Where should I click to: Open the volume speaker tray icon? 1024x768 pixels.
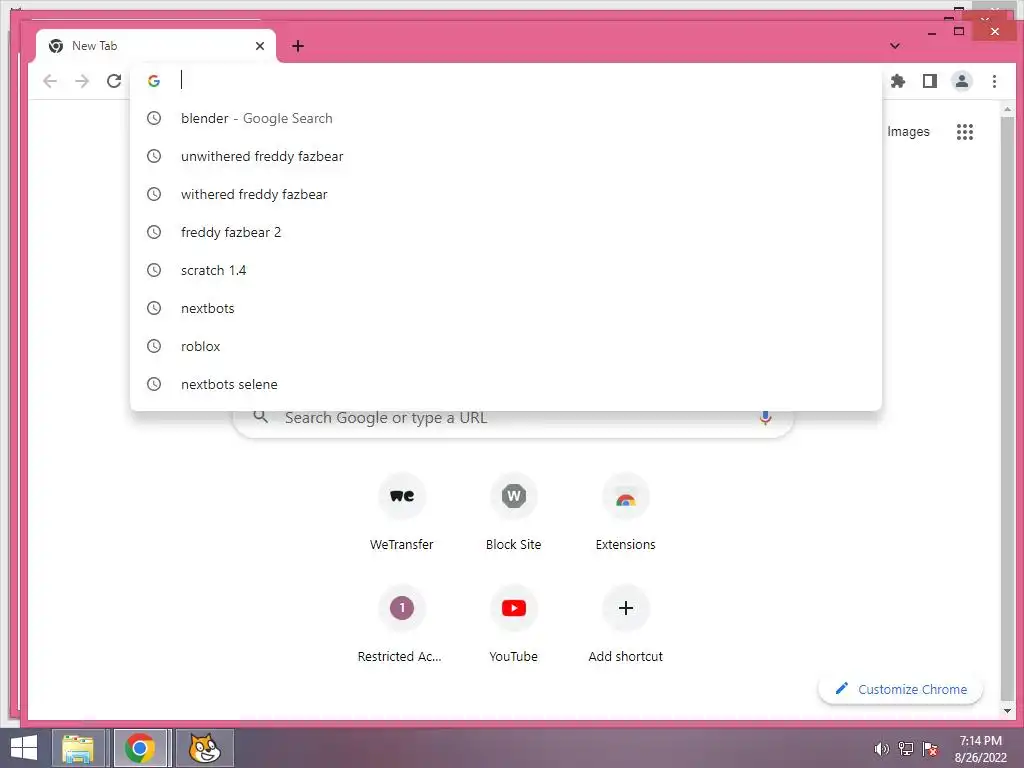pos(881,749)
